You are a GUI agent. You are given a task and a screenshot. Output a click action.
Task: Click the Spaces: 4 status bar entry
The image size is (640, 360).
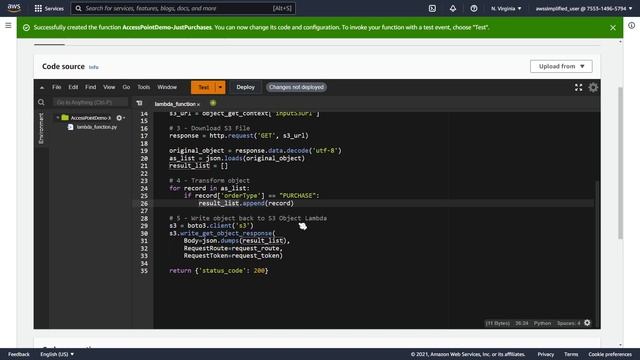point(569,323)
